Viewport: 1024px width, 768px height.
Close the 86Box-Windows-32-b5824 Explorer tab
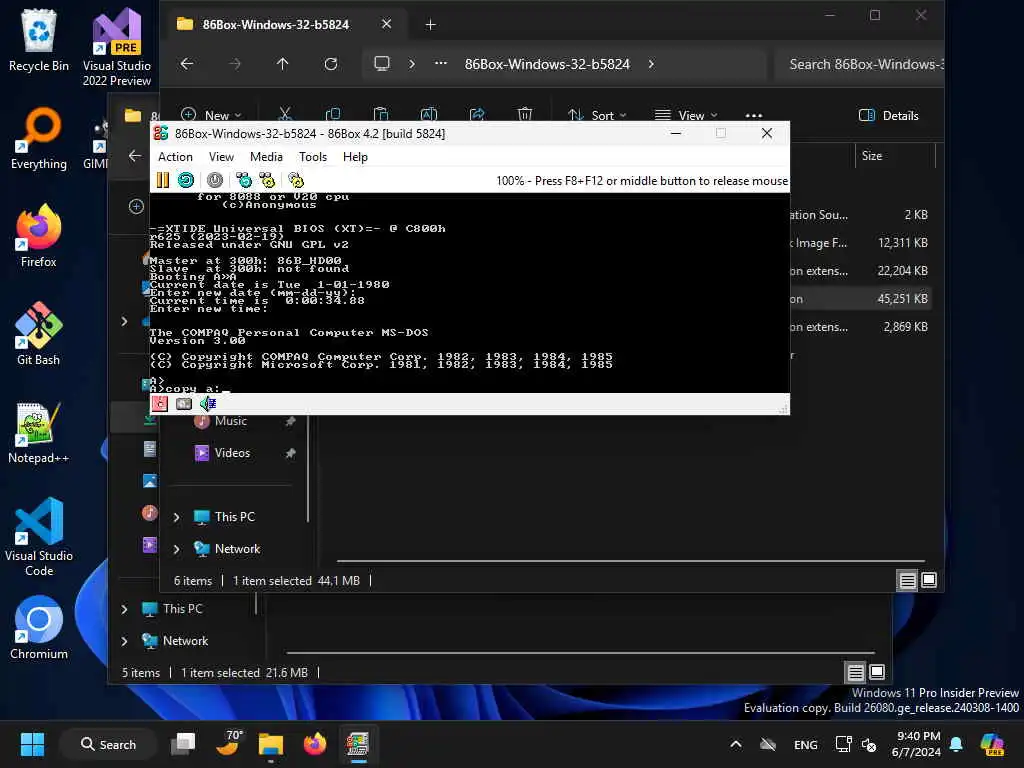point(387,24)
